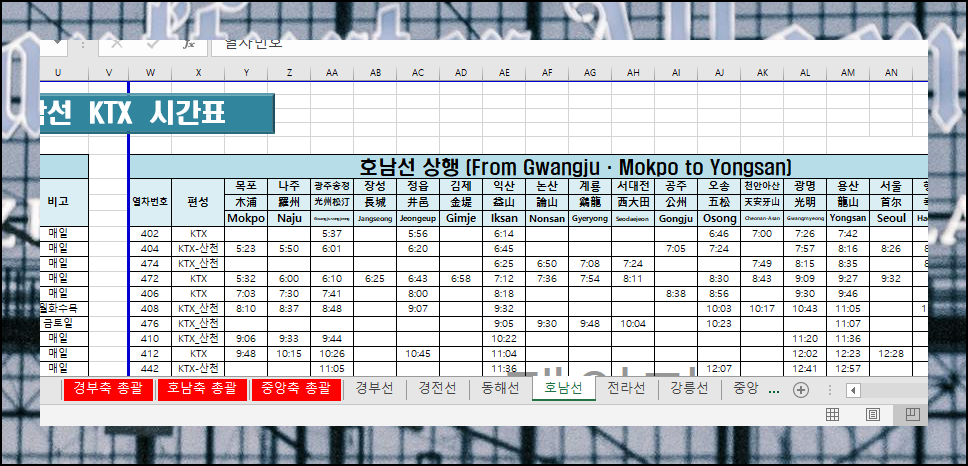The height and width of the screenshot is (466, 968).
Task: Select train number cell 472
Action: 150,278
